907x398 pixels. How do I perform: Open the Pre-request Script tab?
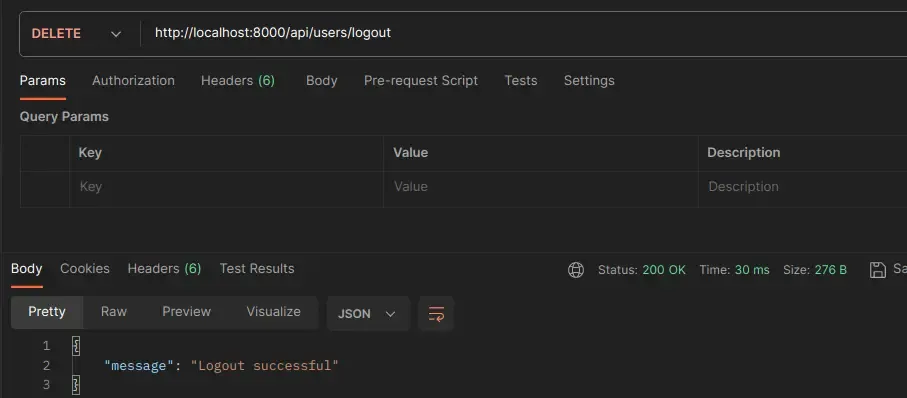(421, 80)
